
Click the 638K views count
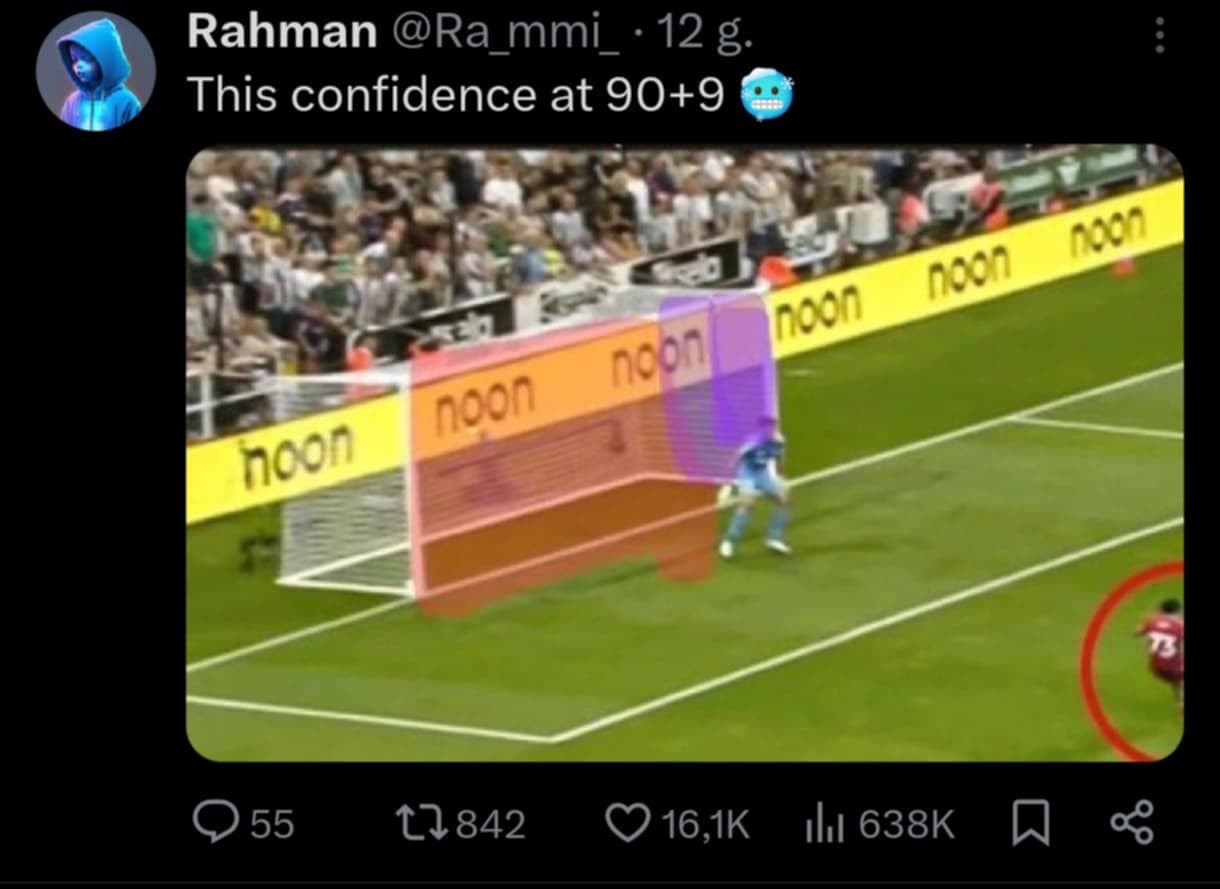[907, 825]
